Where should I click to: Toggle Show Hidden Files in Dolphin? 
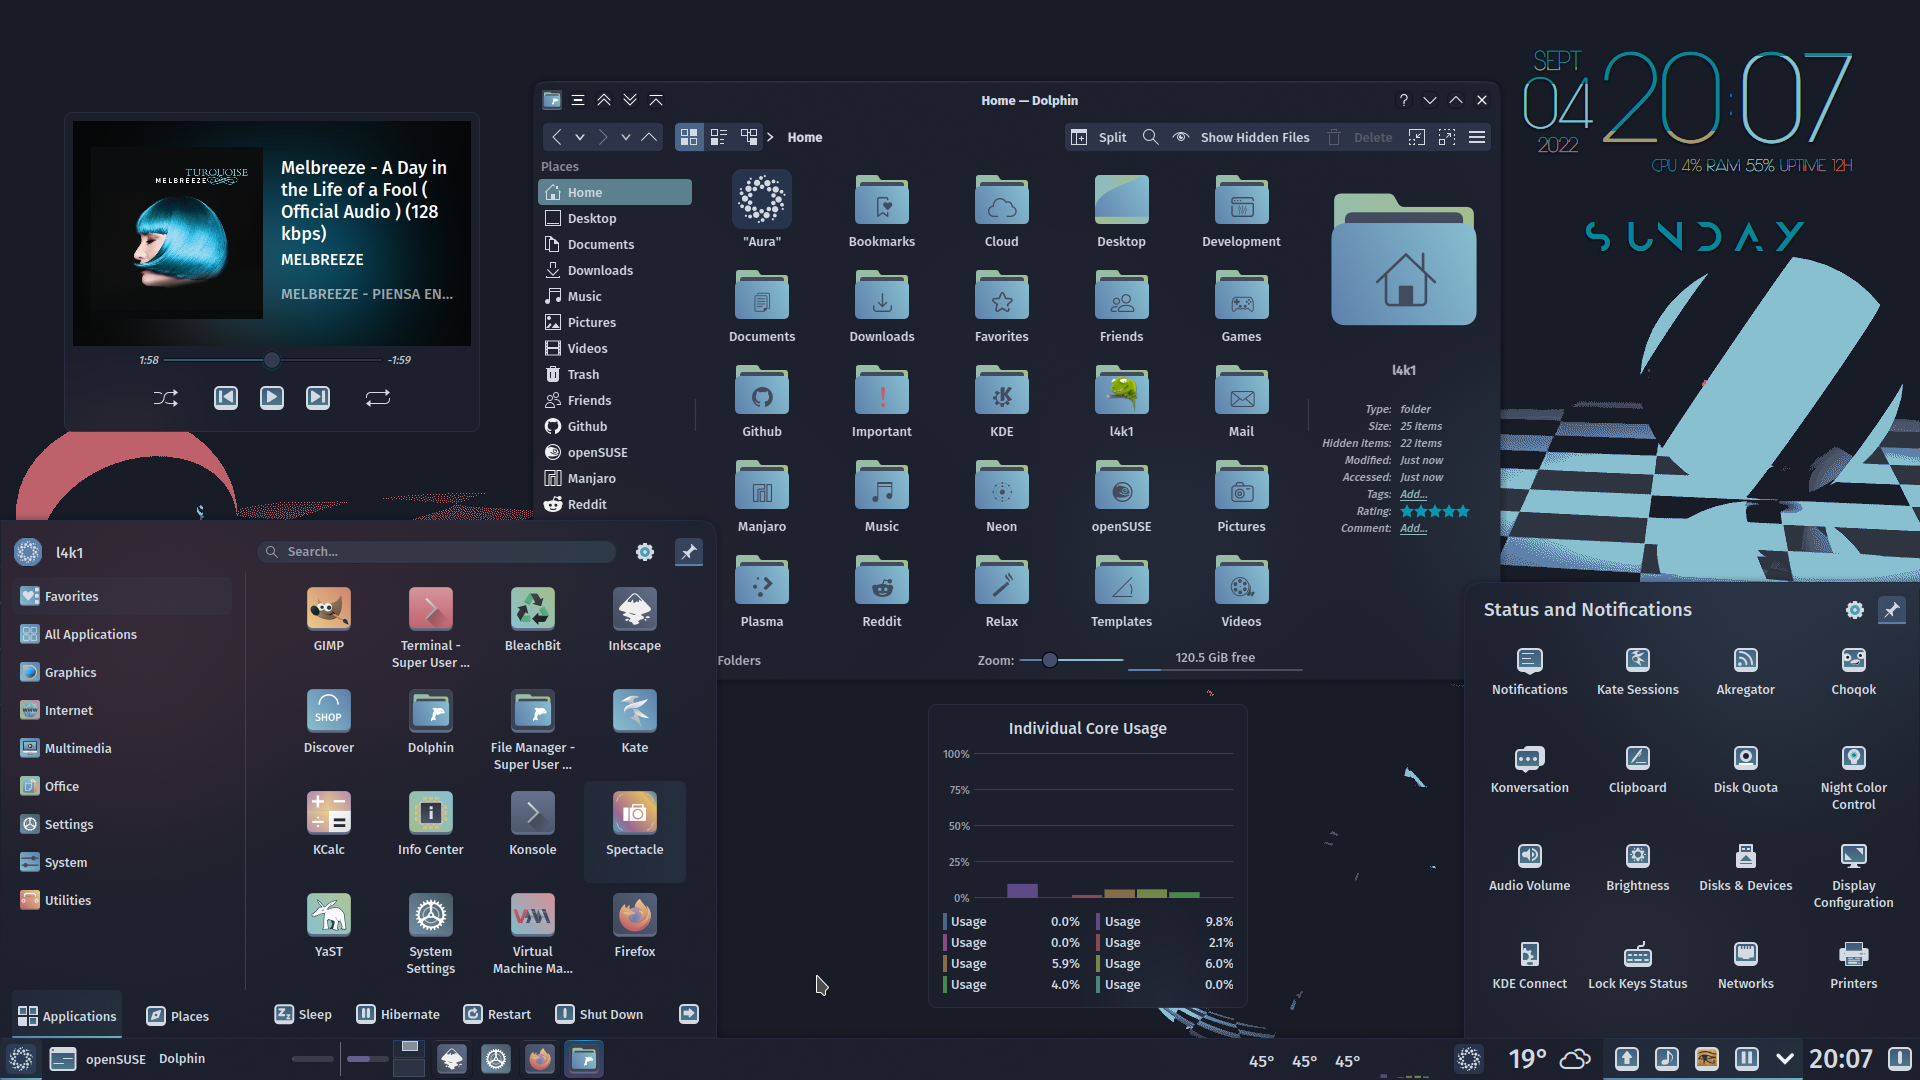click(x=1241, y=137)
